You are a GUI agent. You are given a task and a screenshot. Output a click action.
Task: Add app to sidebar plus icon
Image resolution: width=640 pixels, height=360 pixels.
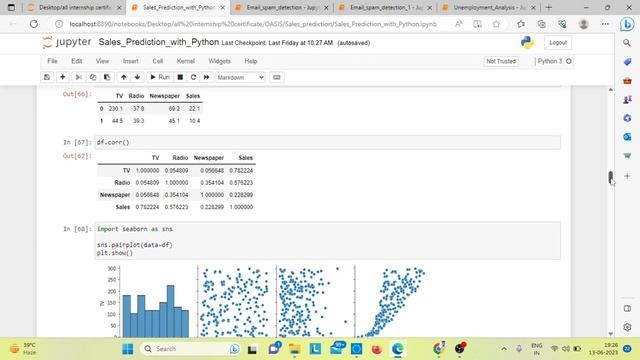(627, 176)
